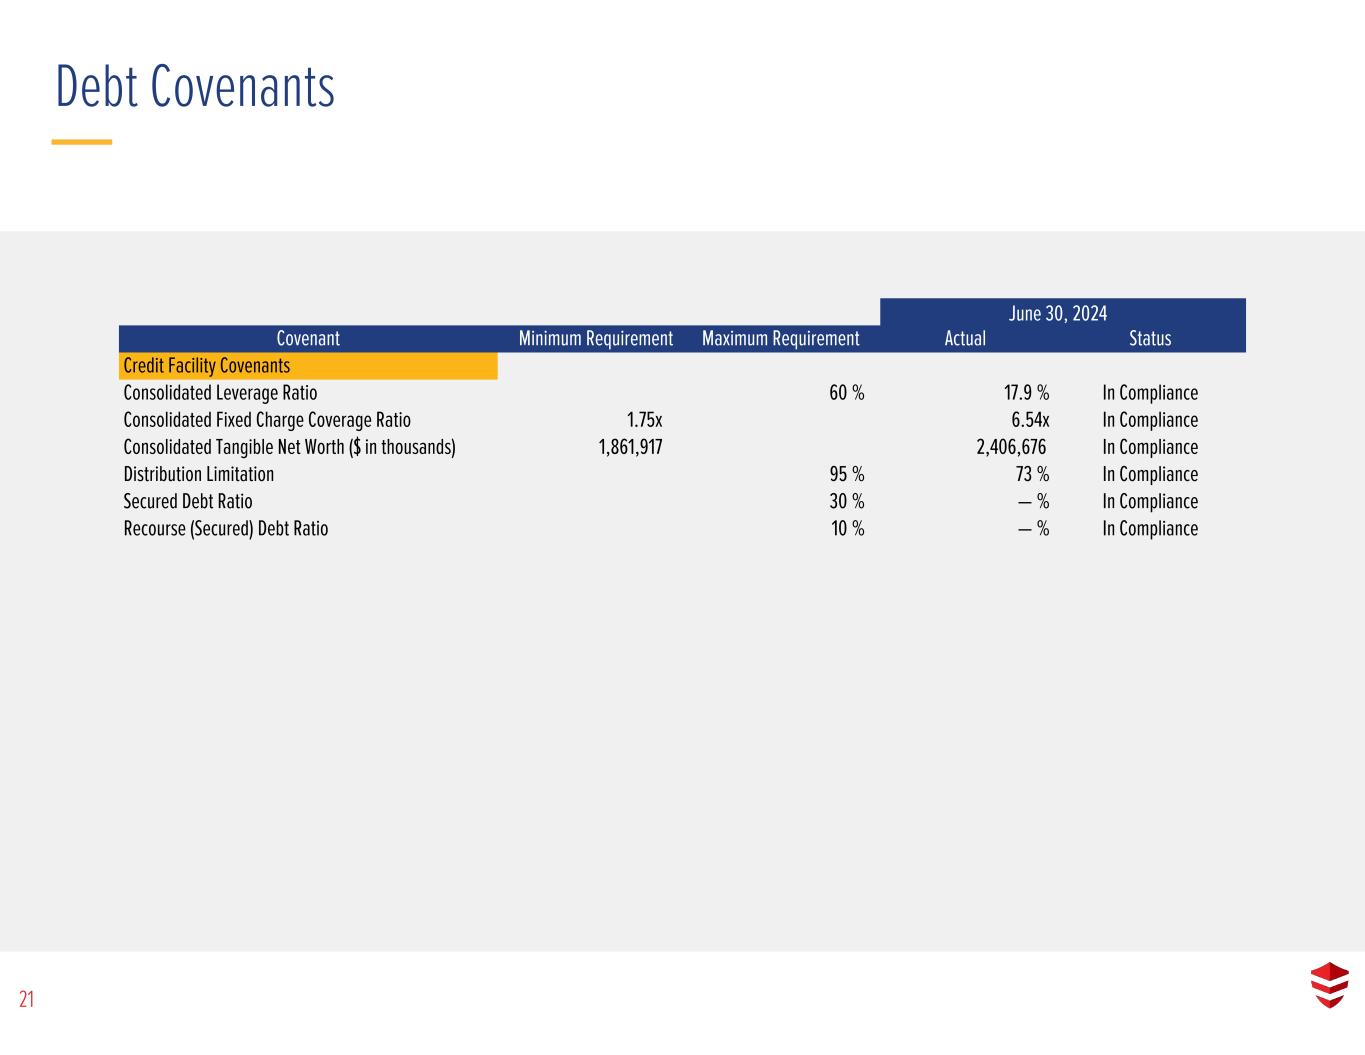Click the red company logo icon
The width and height of the screenshot is (1365, 1055).
click(1329, 985)
